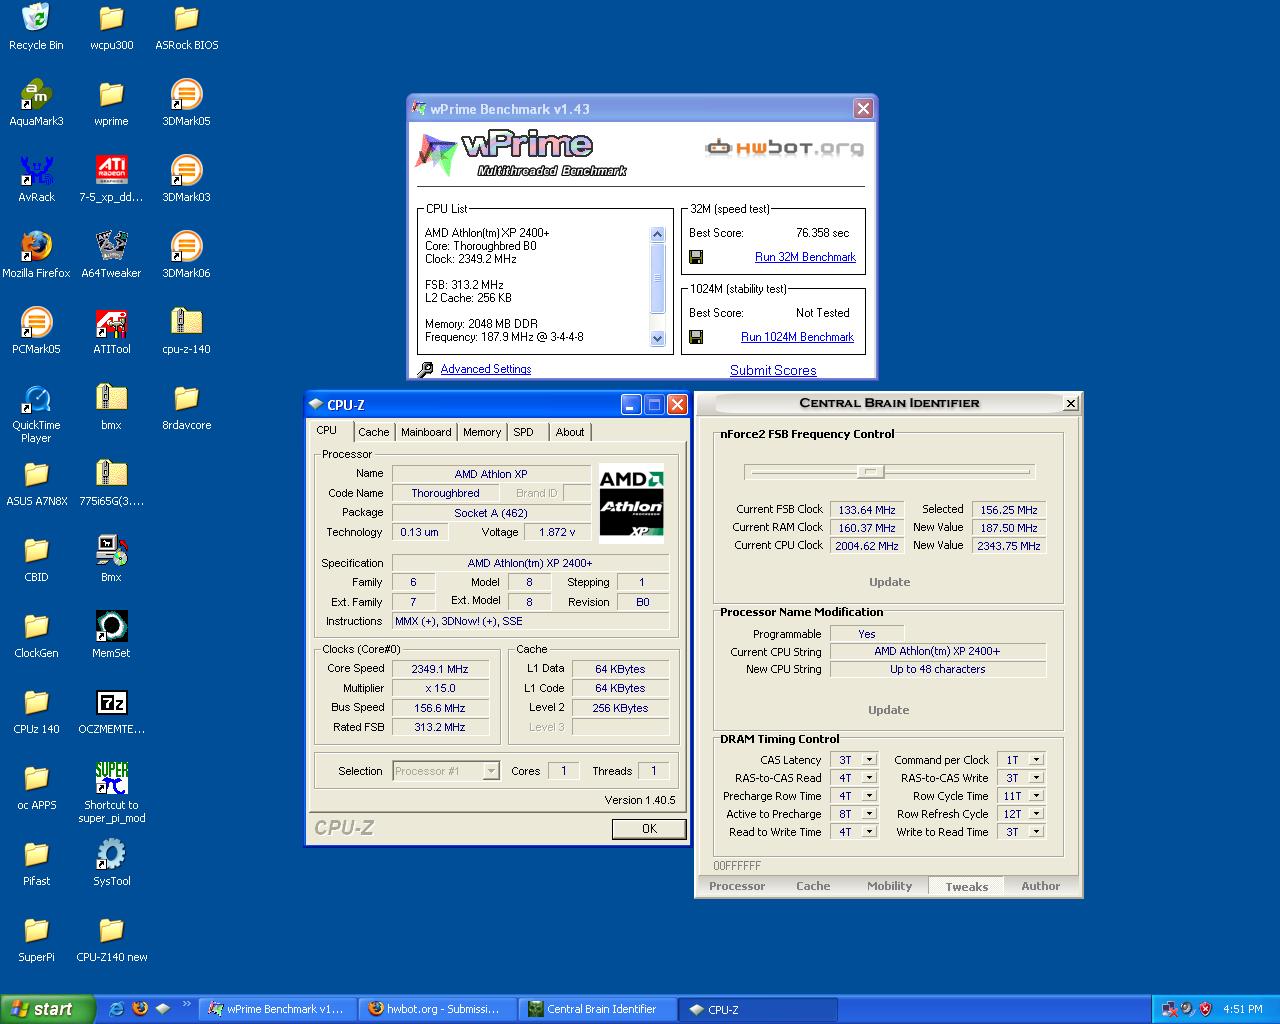Click the 1024M benchmark save floppy icon
The image size is (1280, 1024).
tap(696, 337)
